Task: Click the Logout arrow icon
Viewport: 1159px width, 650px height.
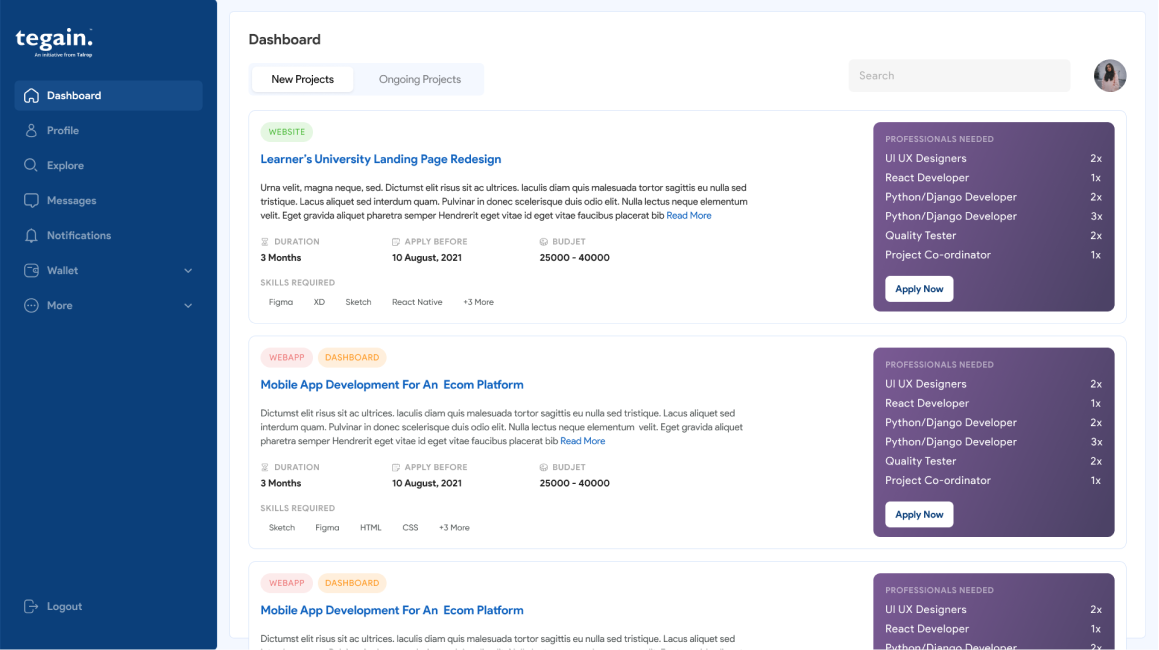Action: coord(31,607)
